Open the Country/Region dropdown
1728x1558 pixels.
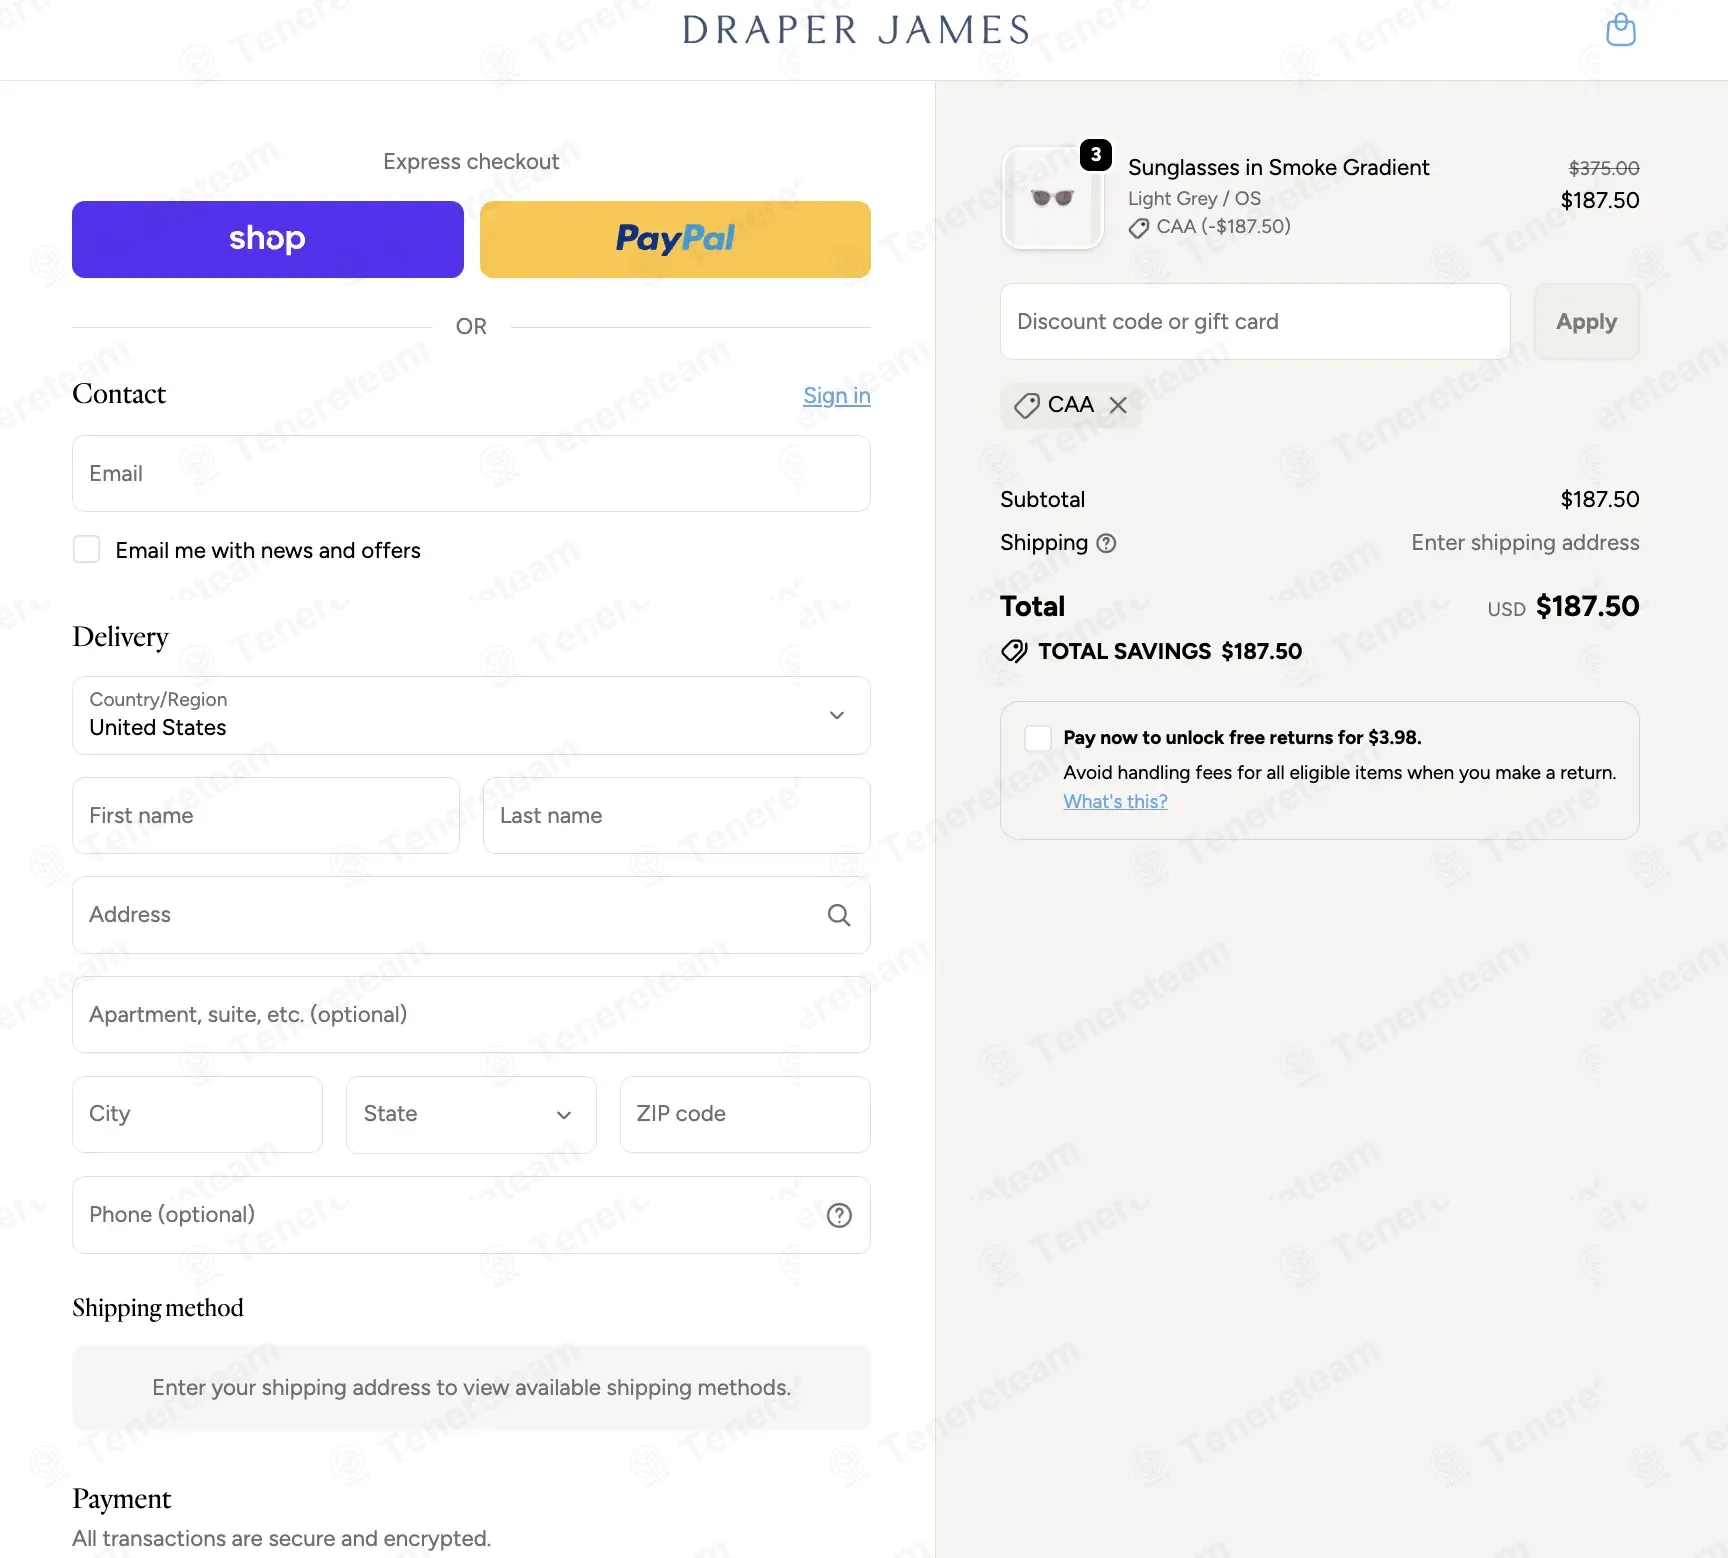pyautogui.click(x=471, y=715)
